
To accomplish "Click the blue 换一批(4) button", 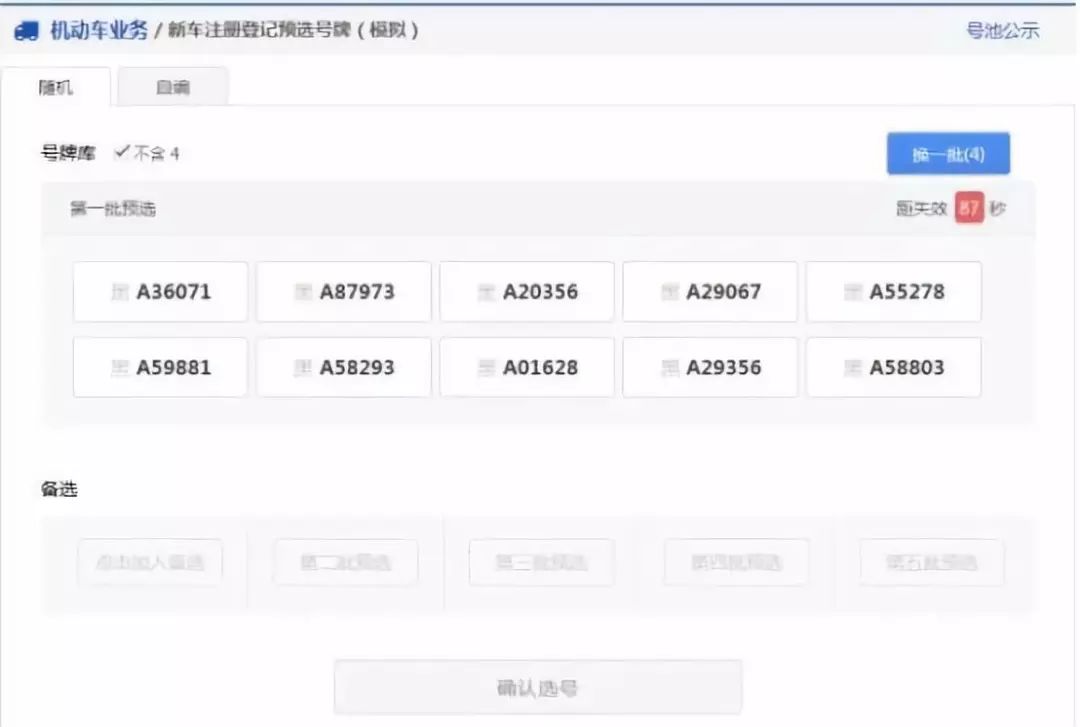I will 948,155.
